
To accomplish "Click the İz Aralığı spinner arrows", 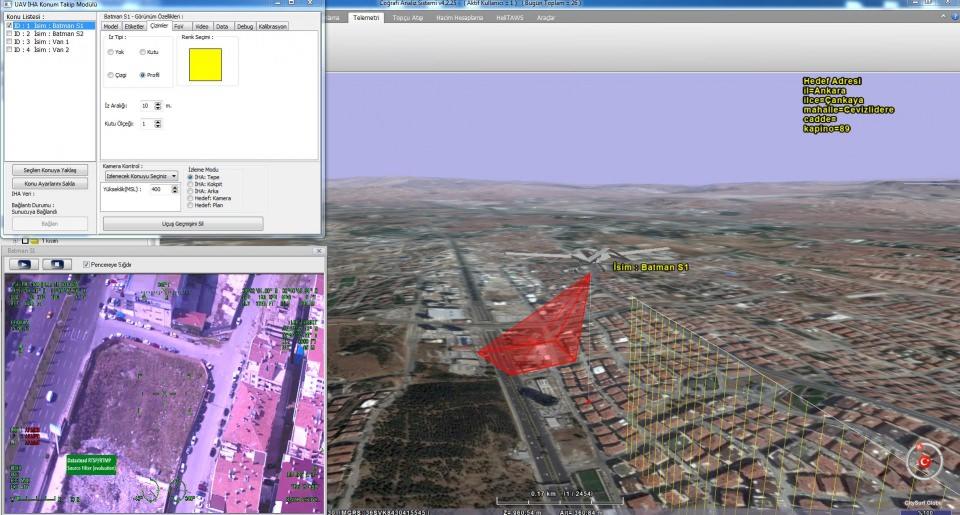I will pos(158,106).
